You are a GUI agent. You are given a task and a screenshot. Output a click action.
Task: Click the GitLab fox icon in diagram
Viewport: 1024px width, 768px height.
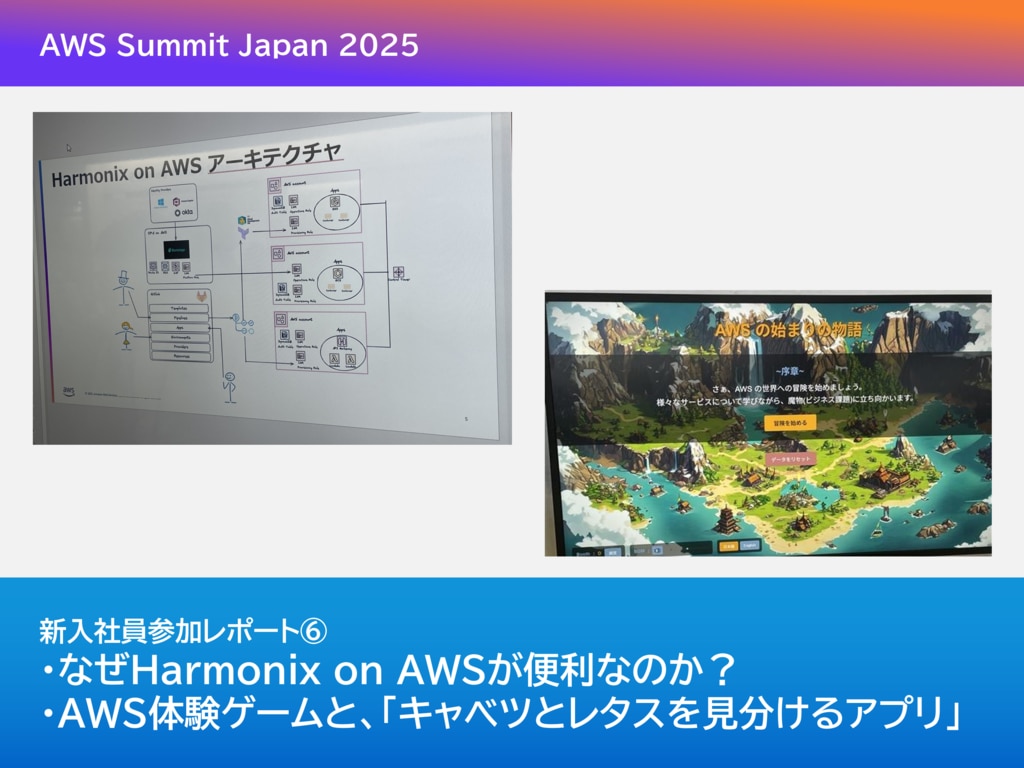click(202, 297)
